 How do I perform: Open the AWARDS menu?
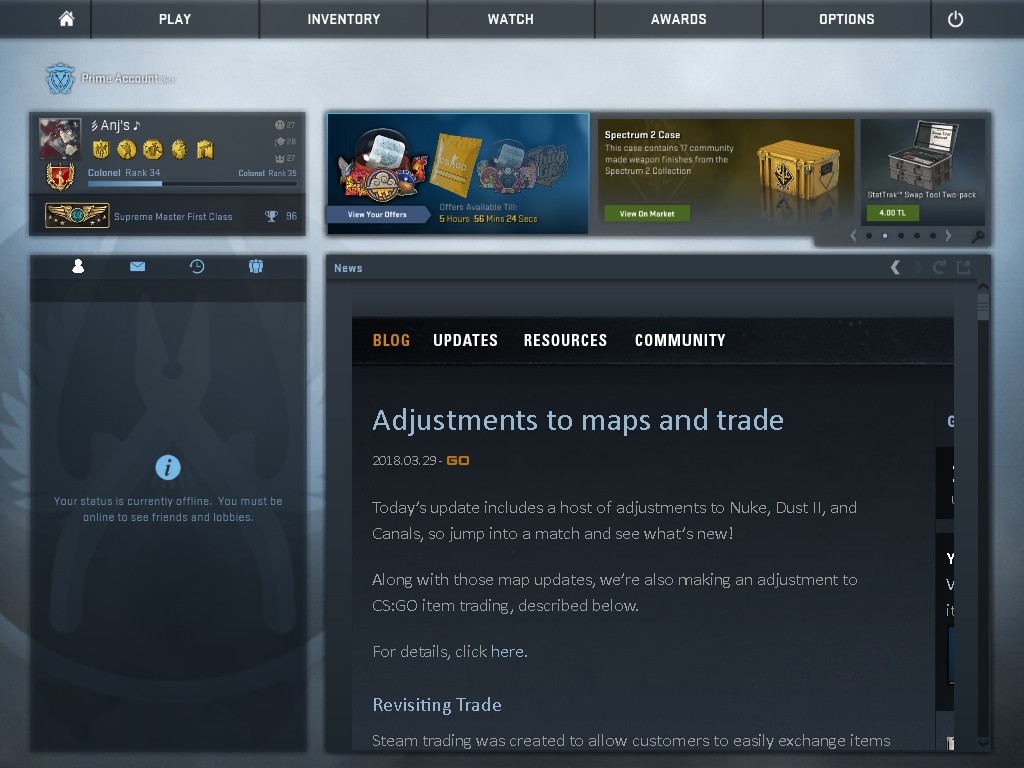click(679, 19)
